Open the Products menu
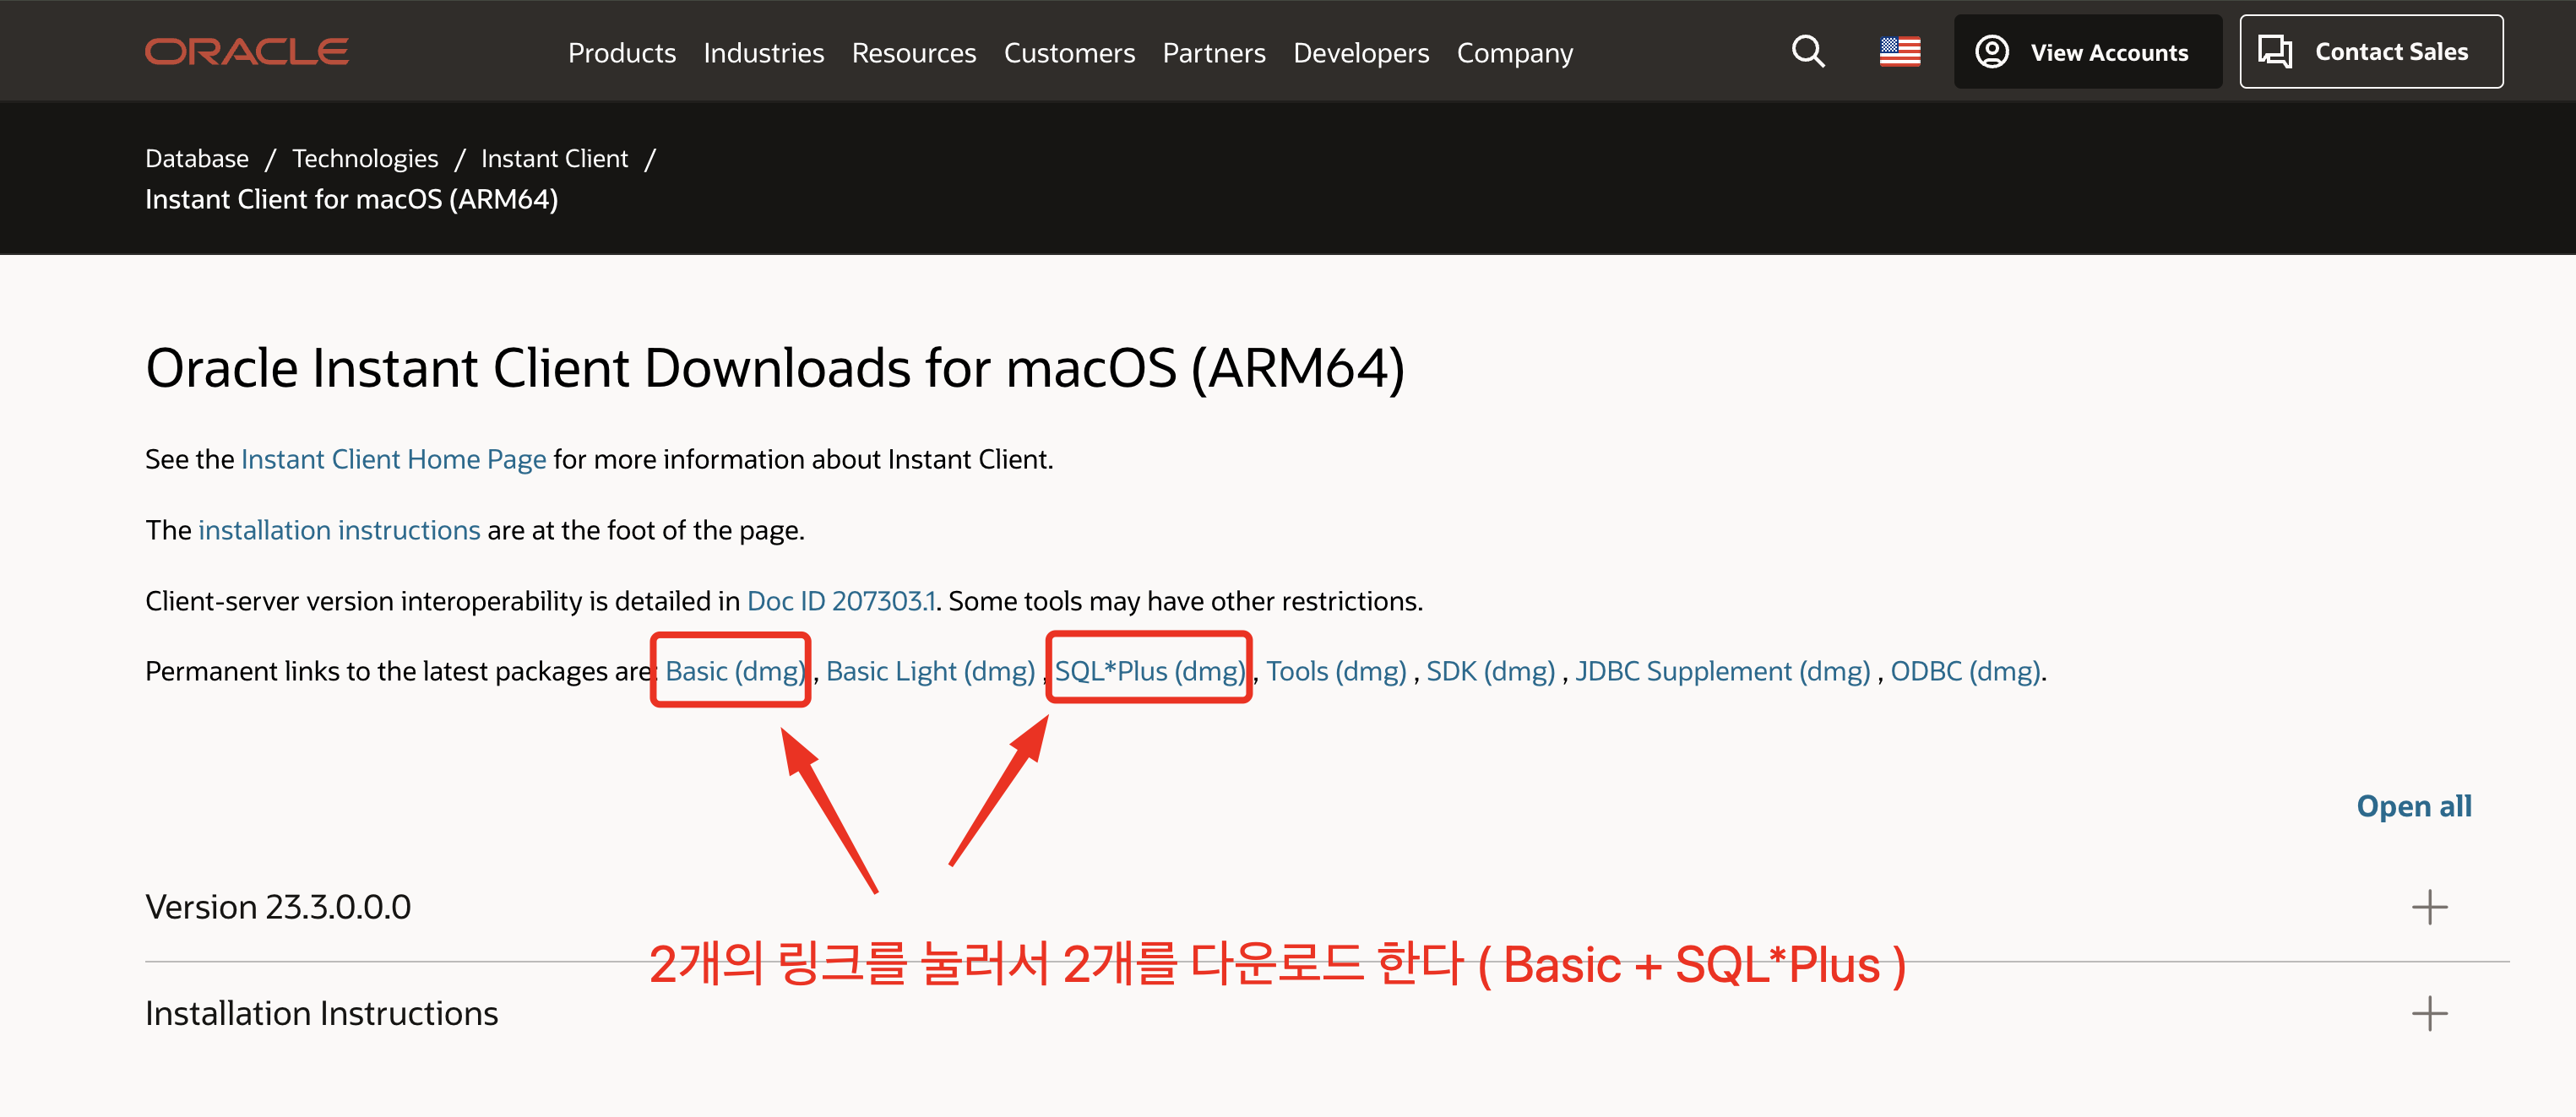 [x=621, y=53]
